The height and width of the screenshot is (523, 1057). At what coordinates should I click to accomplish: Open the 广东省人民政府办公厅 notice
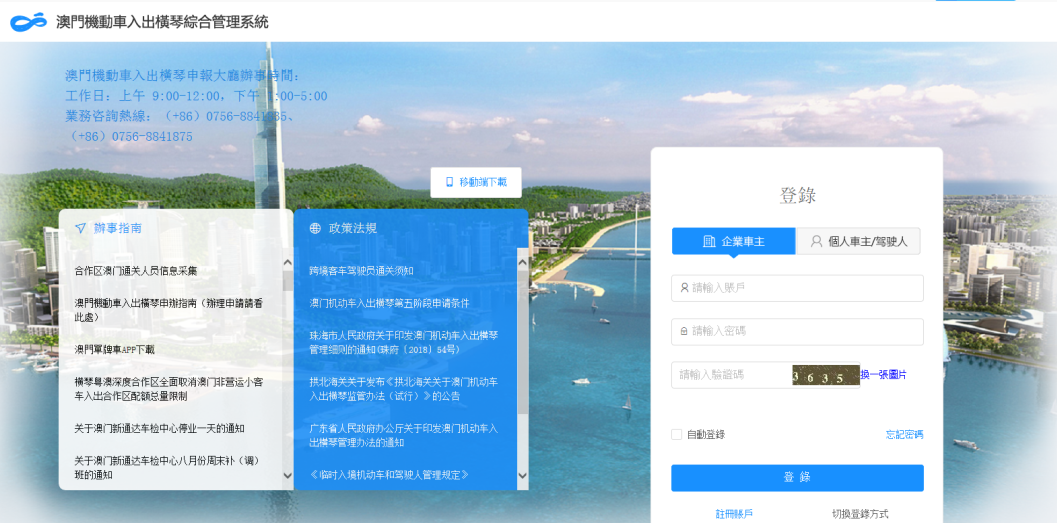click(x=404, y=435)
